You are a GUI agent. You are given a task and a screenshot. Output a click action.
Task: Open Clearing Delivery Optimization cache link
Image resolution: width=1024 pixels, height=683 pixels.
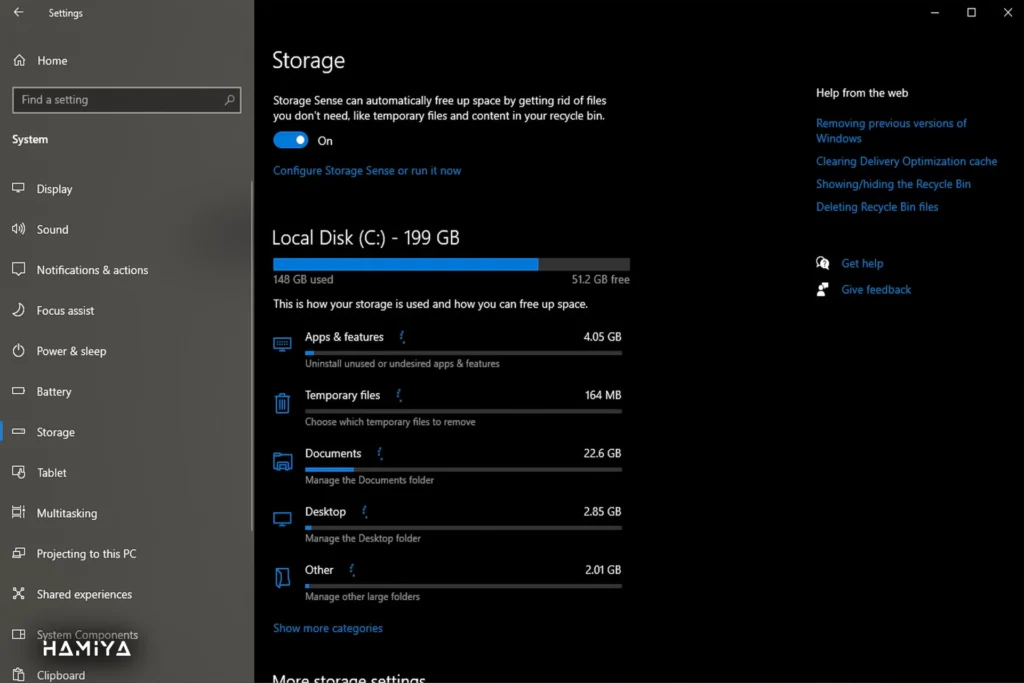click(906, 161)
